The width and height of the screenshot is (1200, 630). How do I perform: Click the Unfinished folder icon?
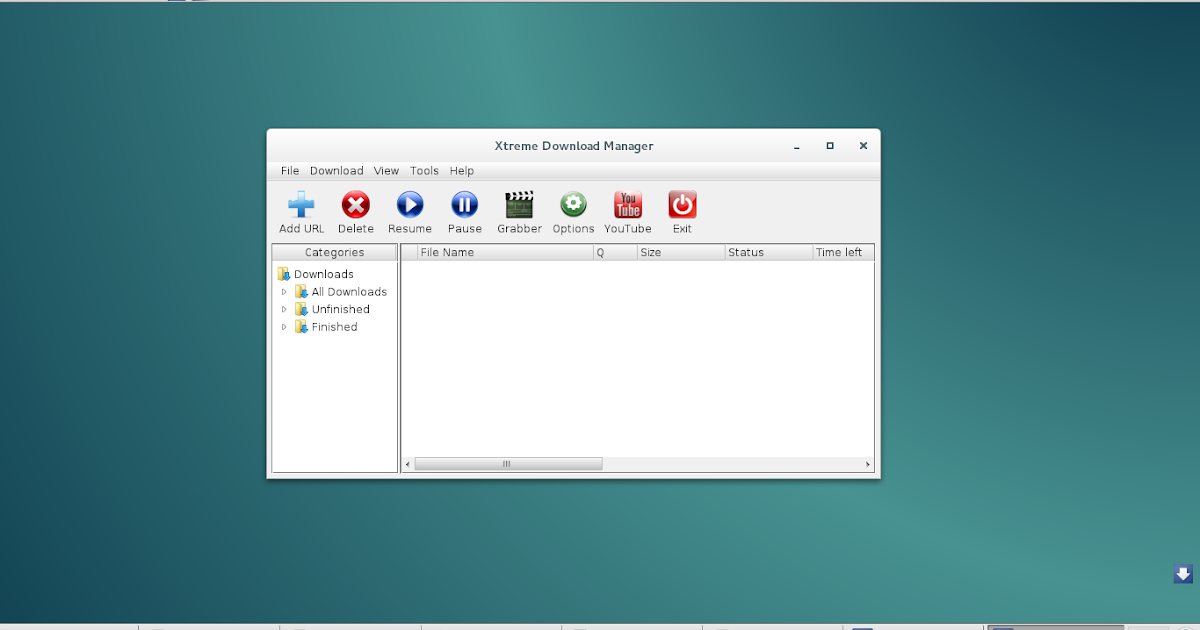[301, 309]
